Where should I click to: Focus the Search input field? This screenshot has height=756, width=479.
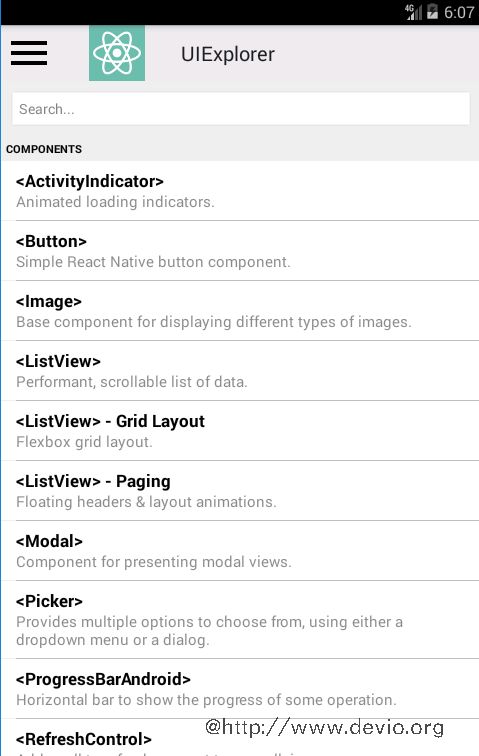pos(241,109)
